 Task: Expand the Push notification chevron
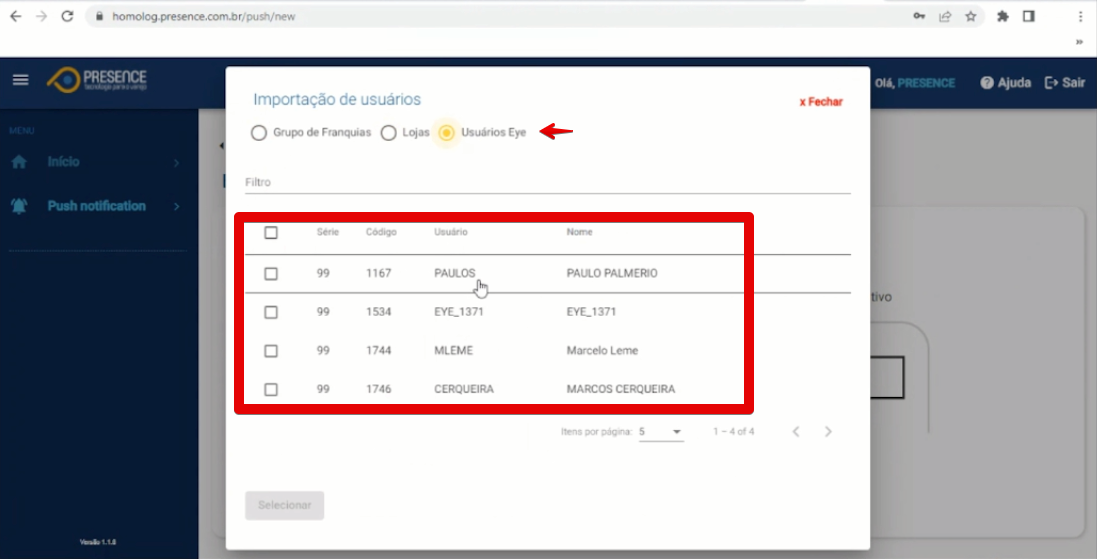pyautogui.click(x=176, y=206)
